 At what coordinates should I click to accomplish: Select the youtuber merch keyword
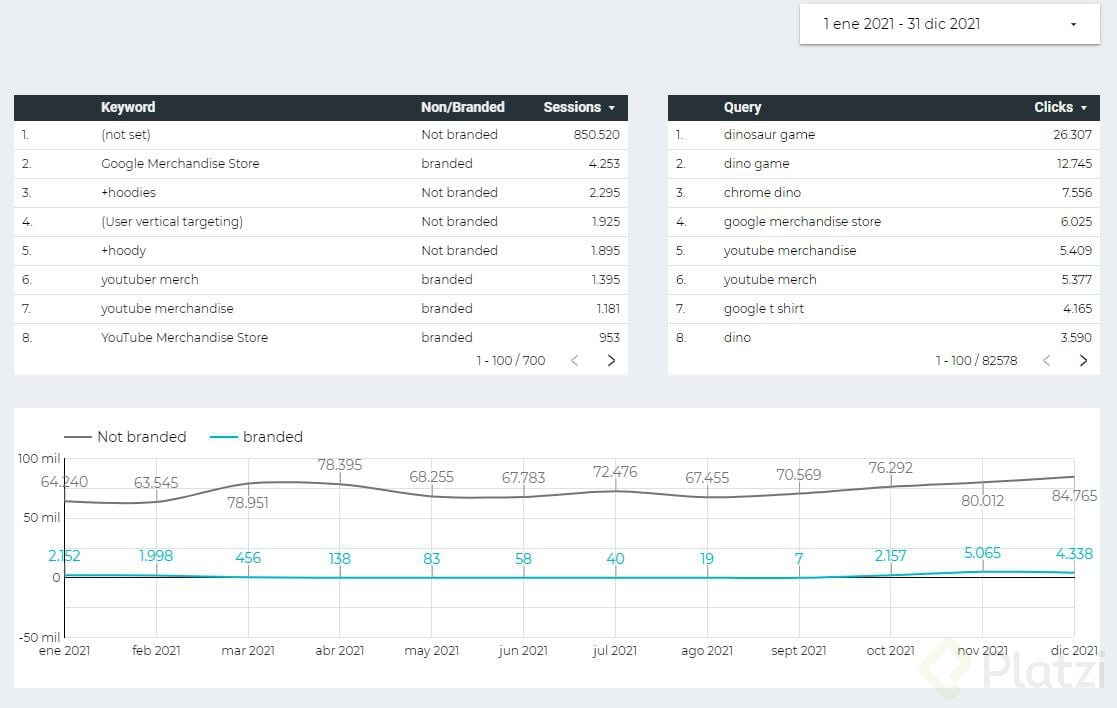pos(150,280)
